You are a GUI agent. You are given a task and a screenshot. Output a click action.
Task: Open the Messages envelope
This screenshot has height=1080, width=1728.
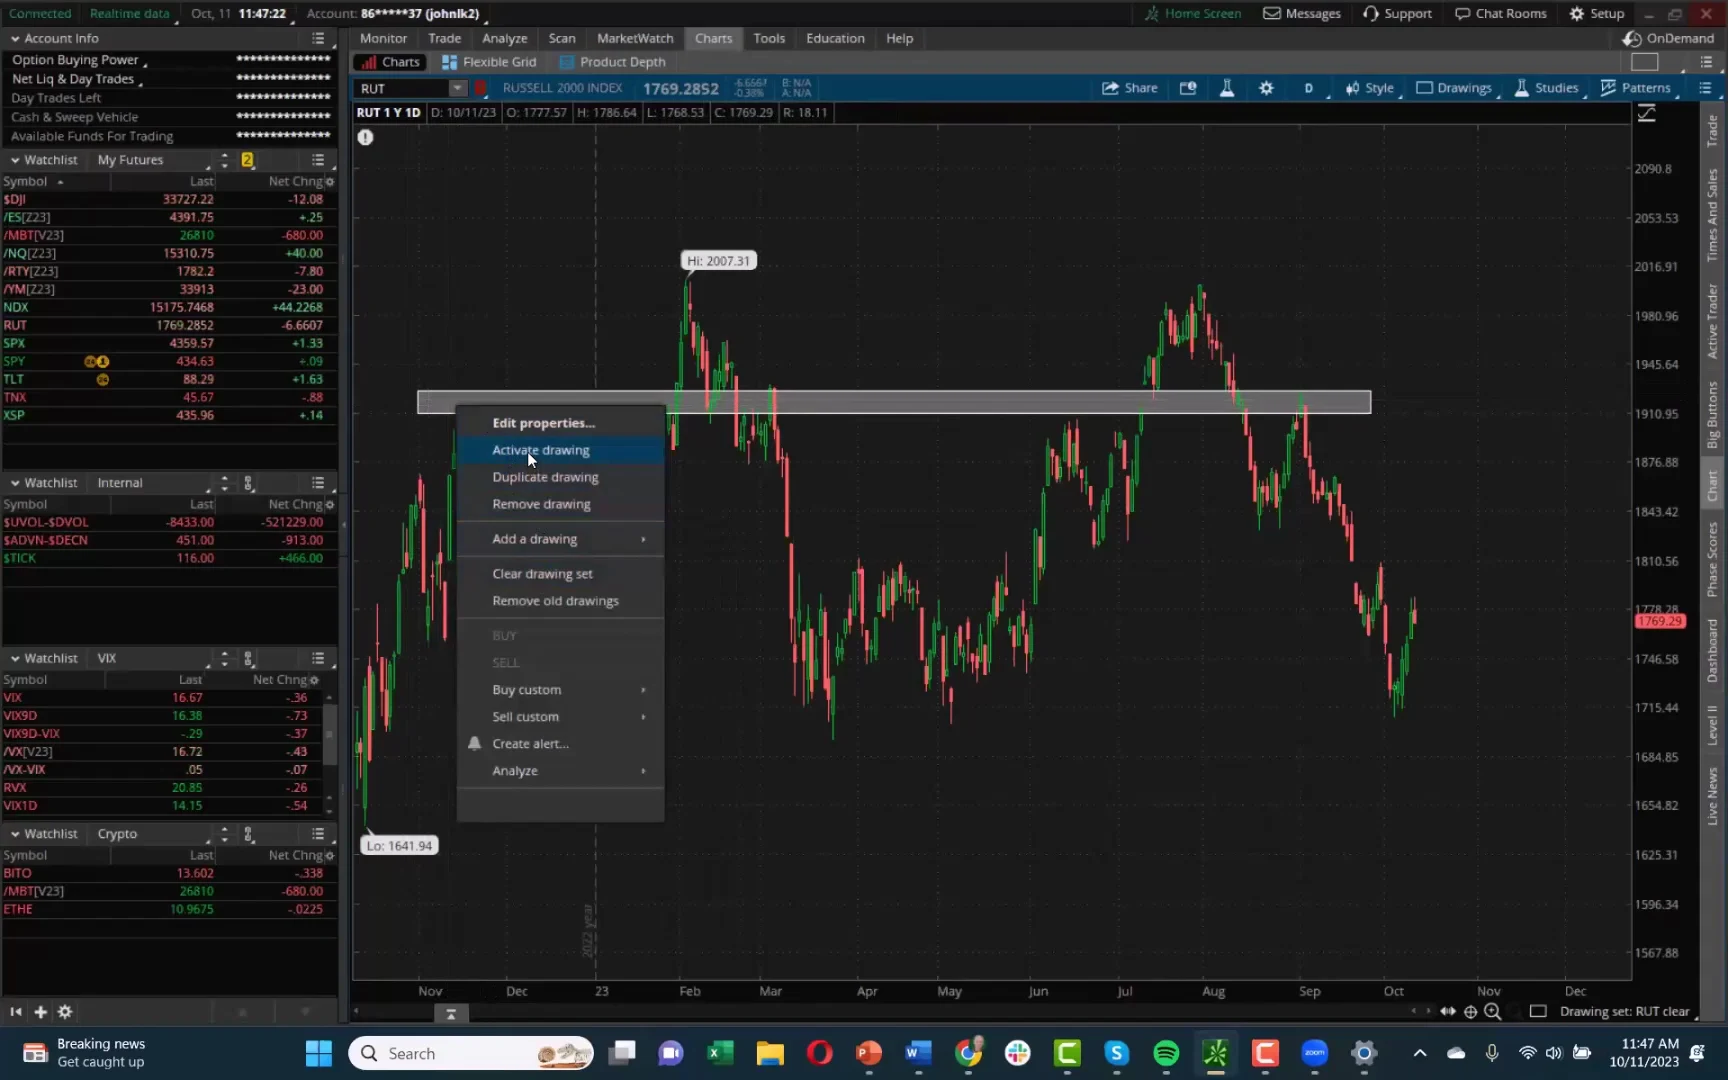pos(1301,13)
